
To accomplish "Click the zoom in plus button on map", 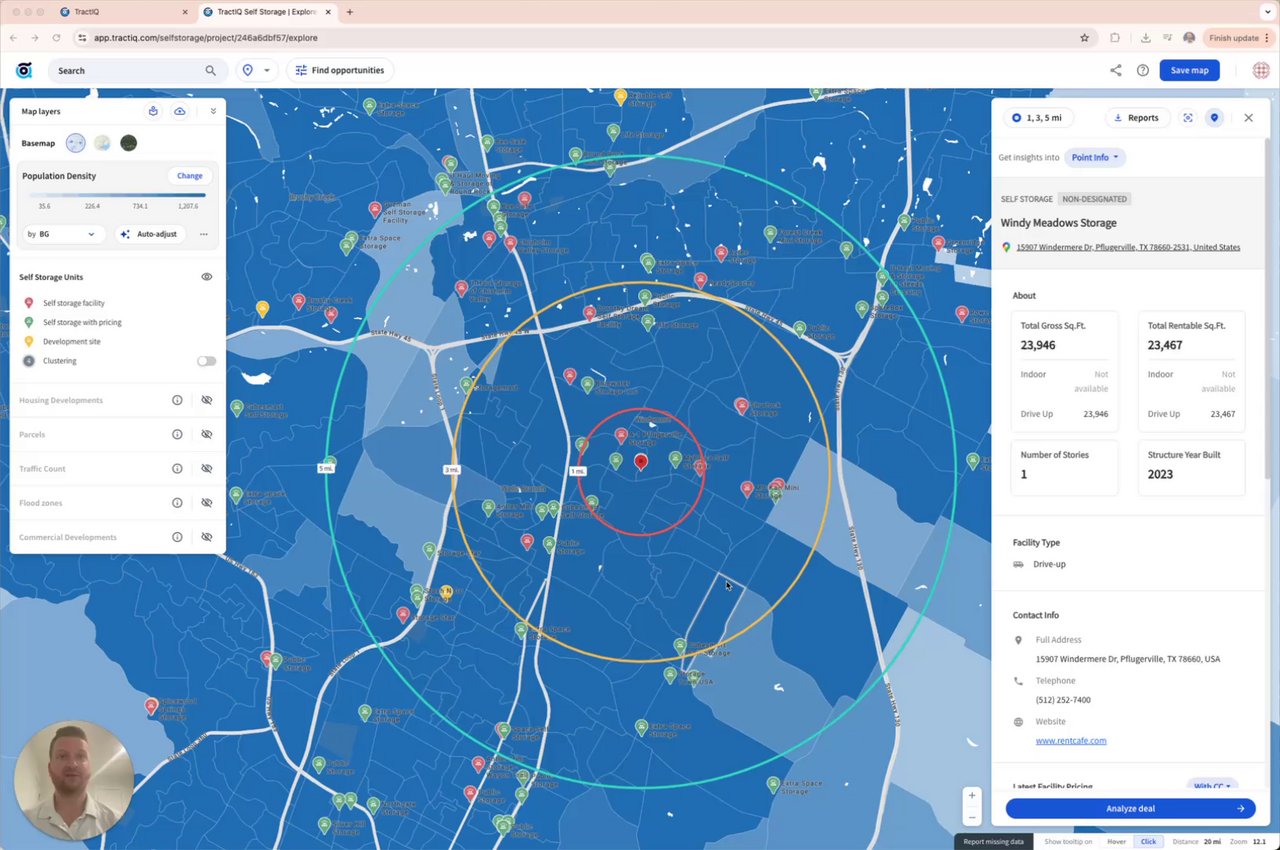I will click(x=972, y=796).
